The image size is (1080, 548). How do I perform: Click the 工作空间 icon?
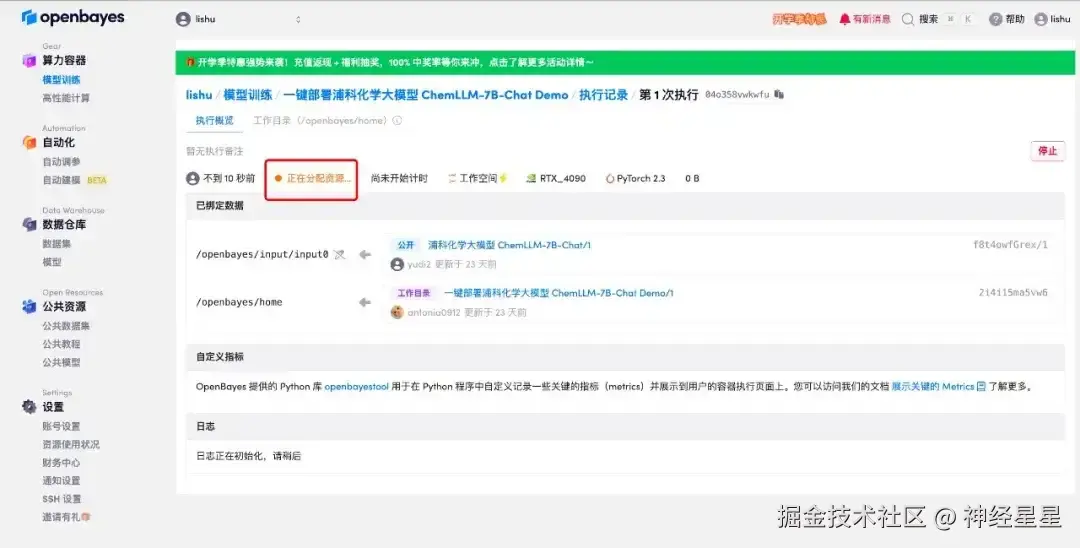pos(452,178)
